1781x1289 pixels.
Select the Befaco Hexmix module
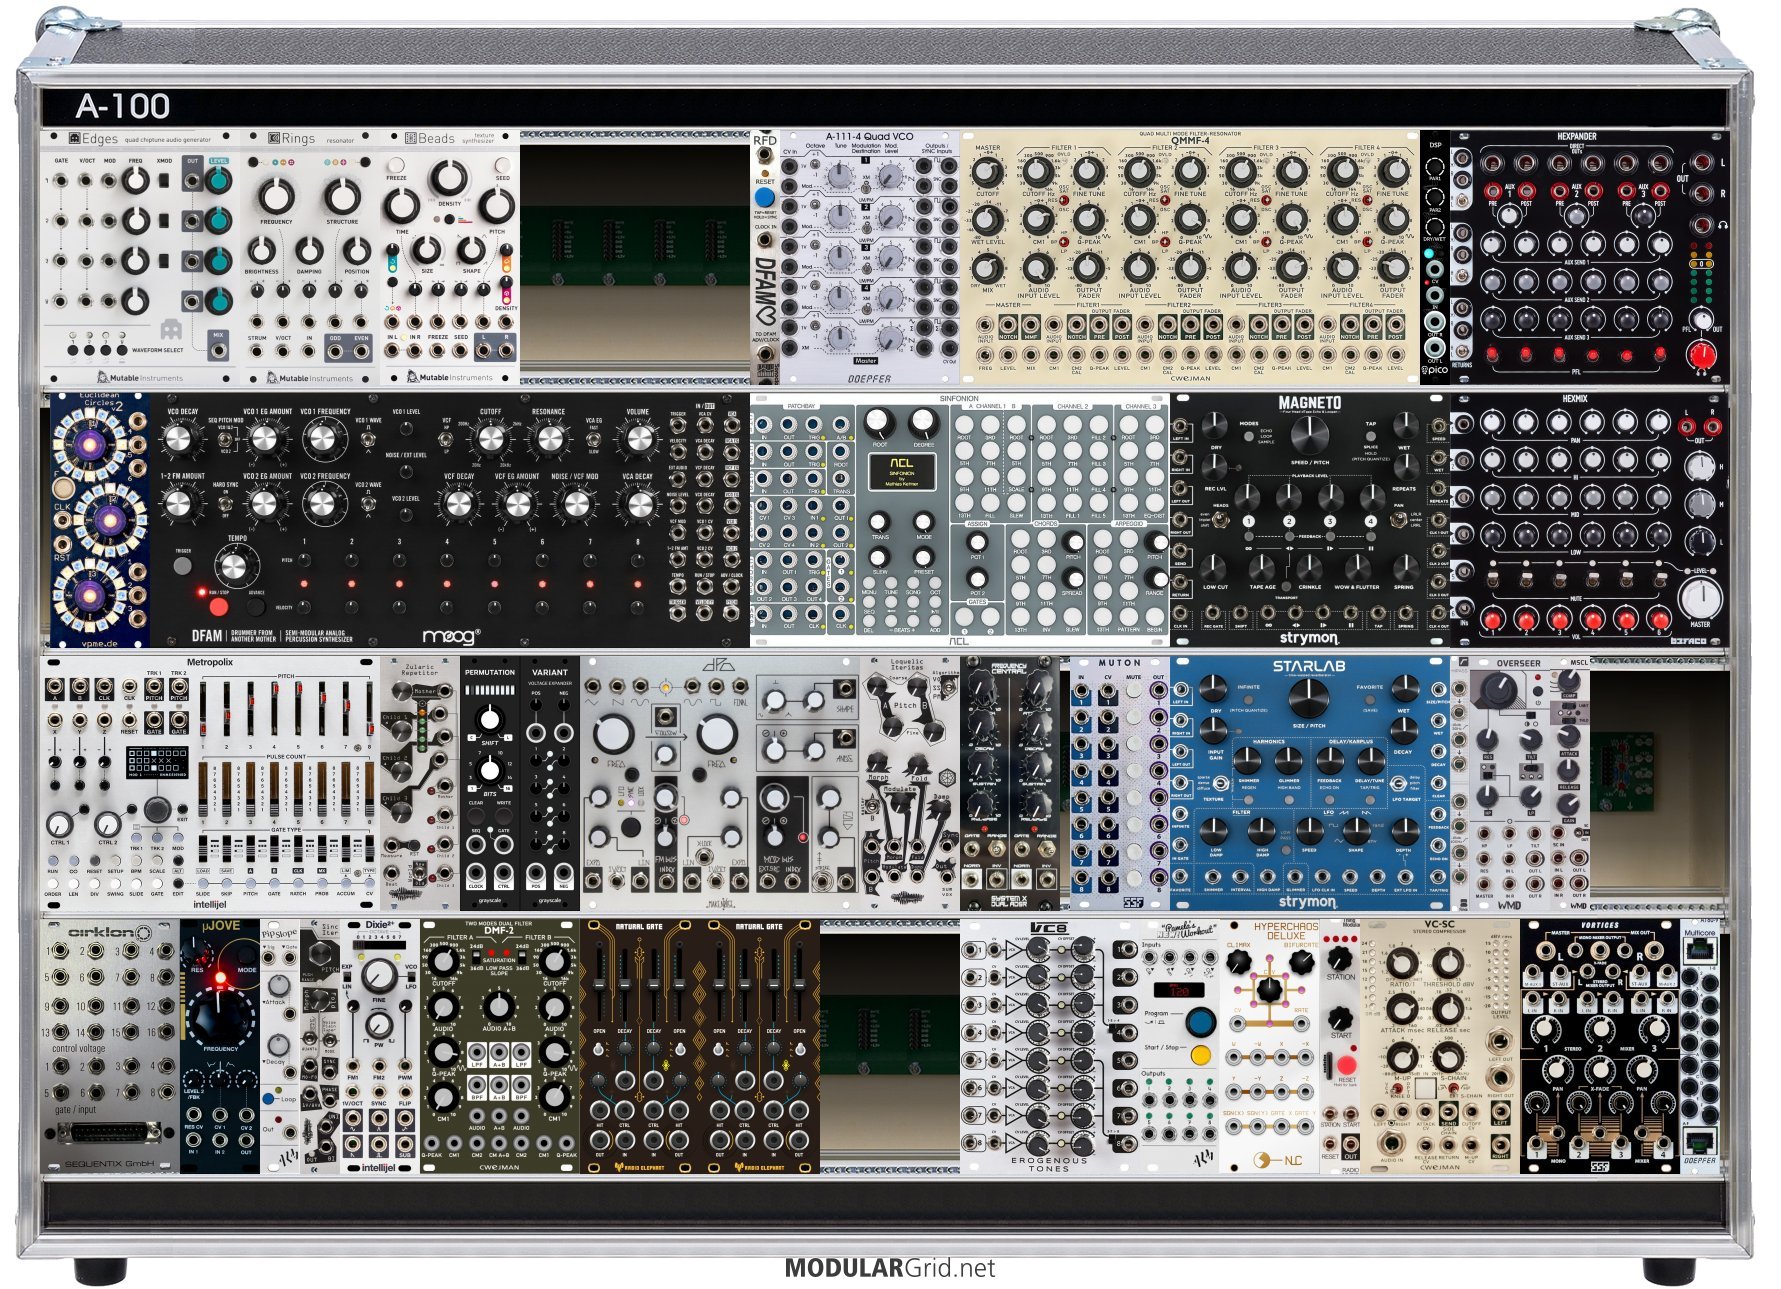tap(1590, 520)
